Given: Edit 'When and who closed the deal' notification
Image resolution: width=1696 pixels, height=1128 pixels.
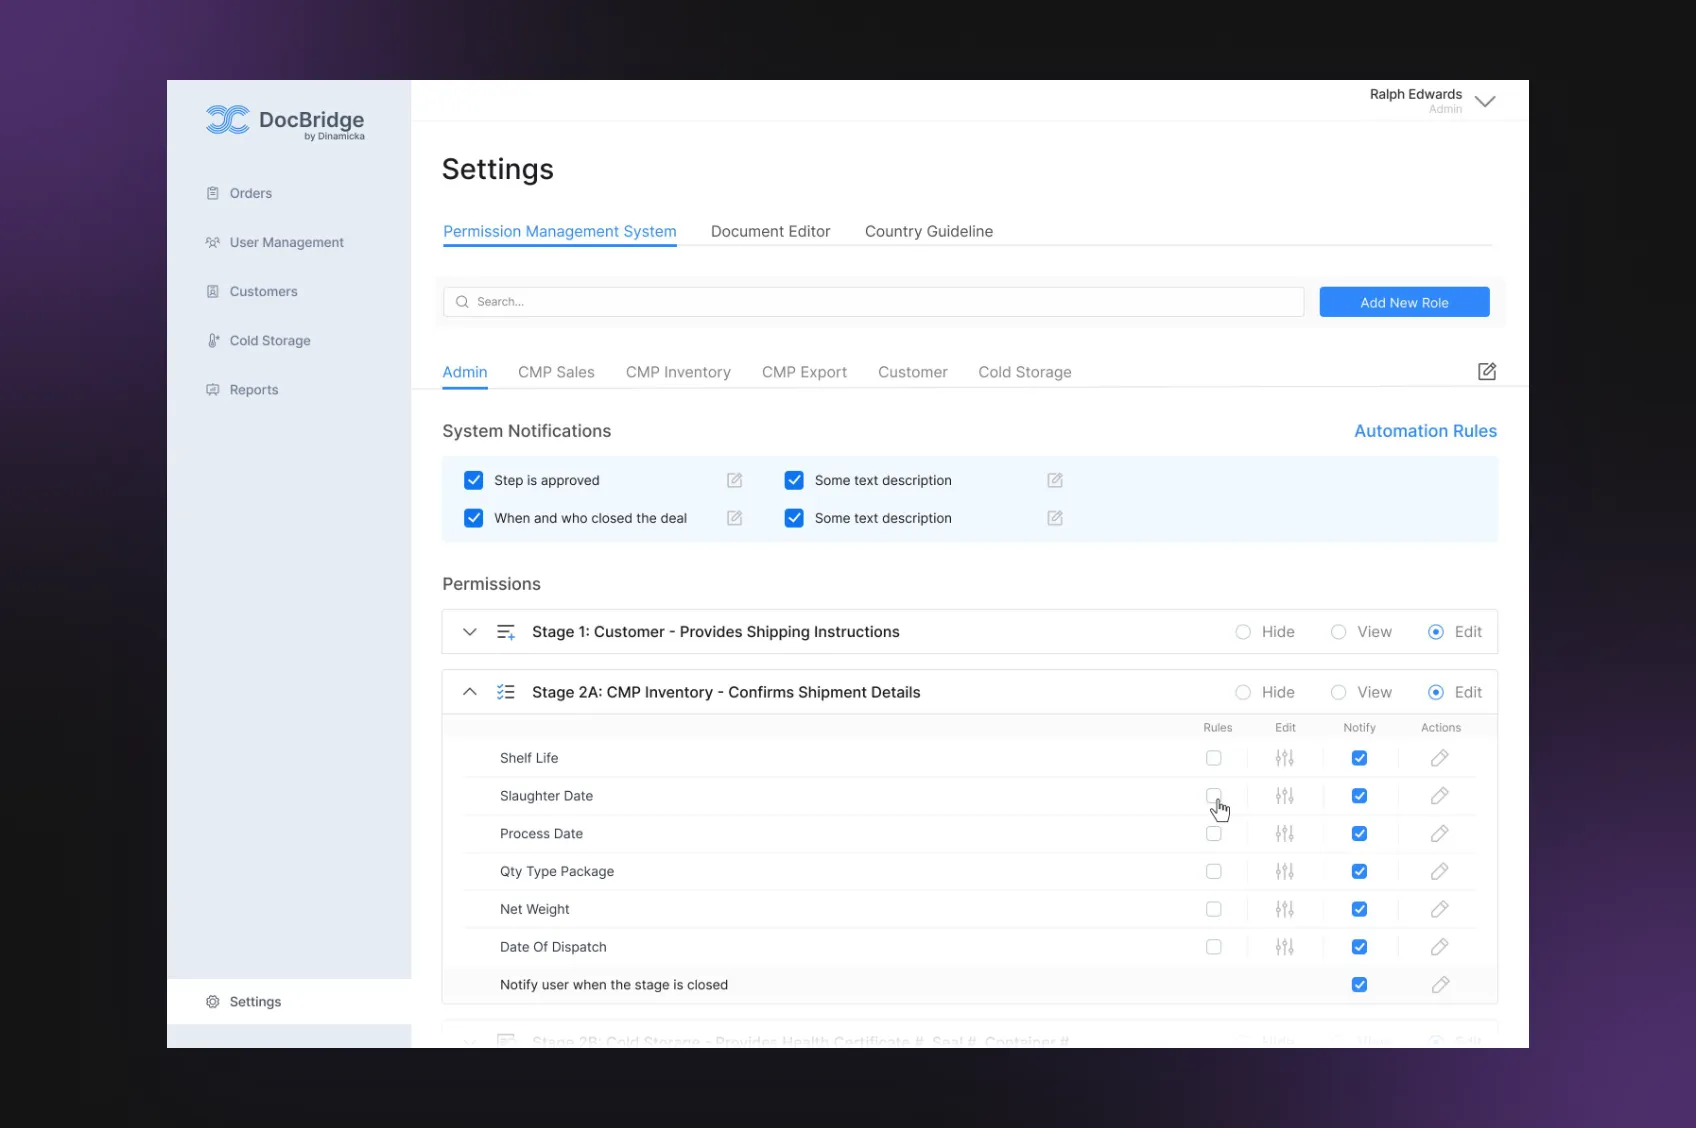Looking at the screenshot, I should pyautogui.click(x=734, y=518).
